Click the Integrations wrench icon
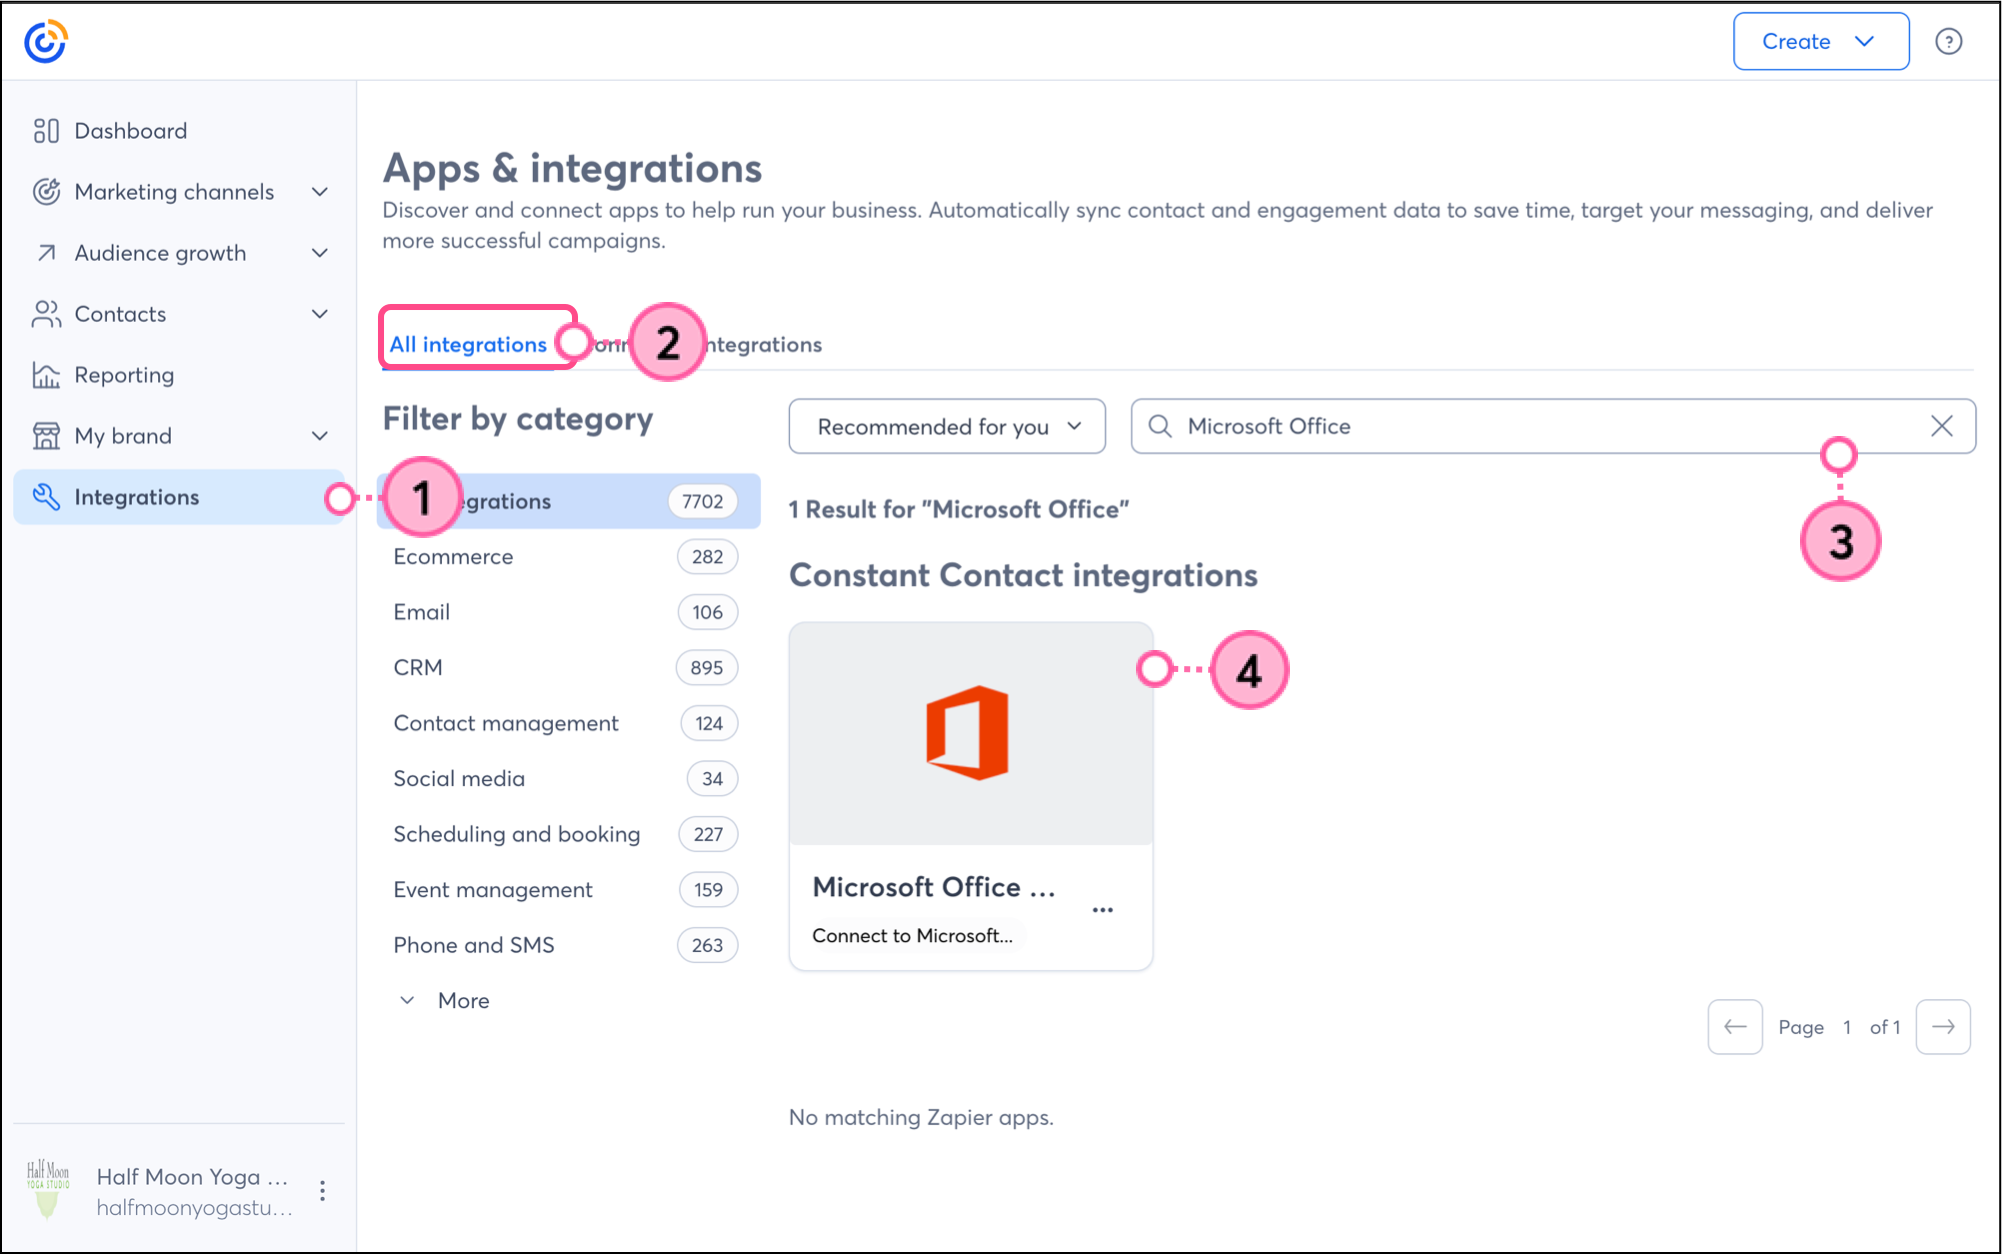 (46, 497)
